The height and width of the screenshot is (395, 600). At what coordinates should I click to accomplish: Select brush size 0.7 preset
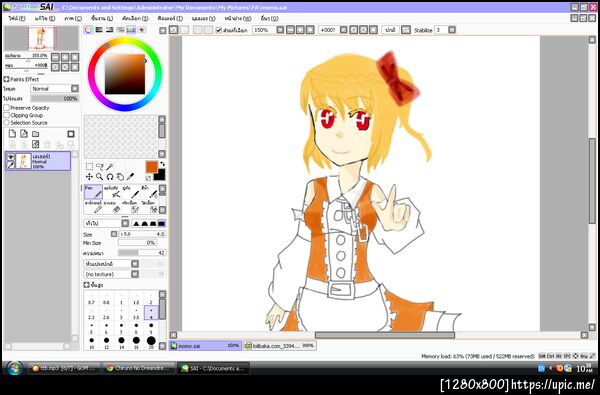tap(91, 299)
